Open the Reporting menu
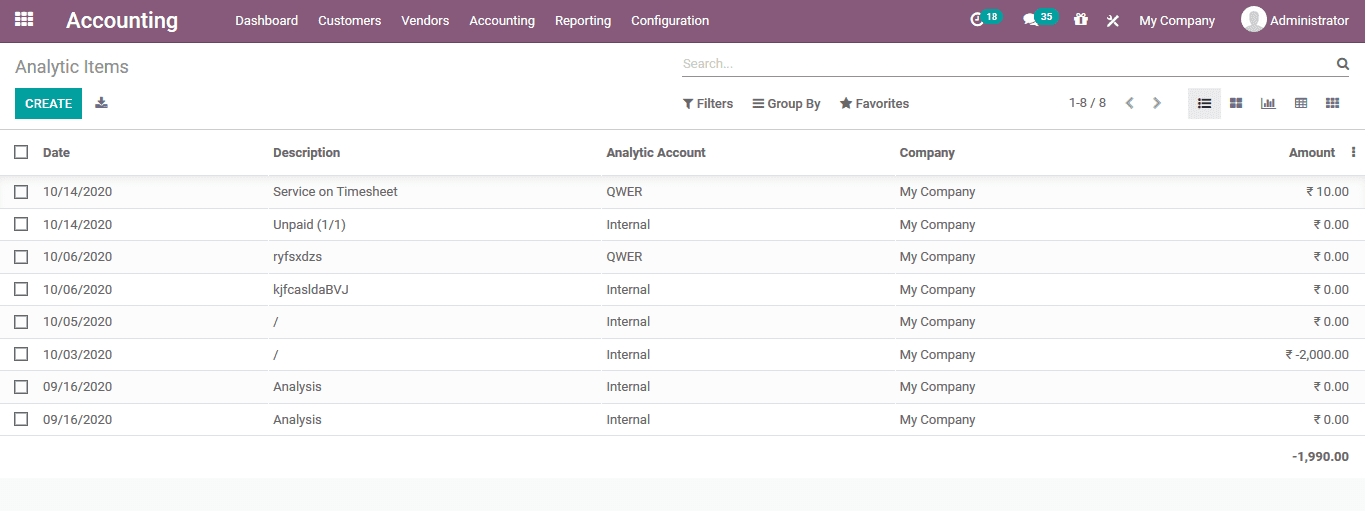 click(x=582, y=21)
